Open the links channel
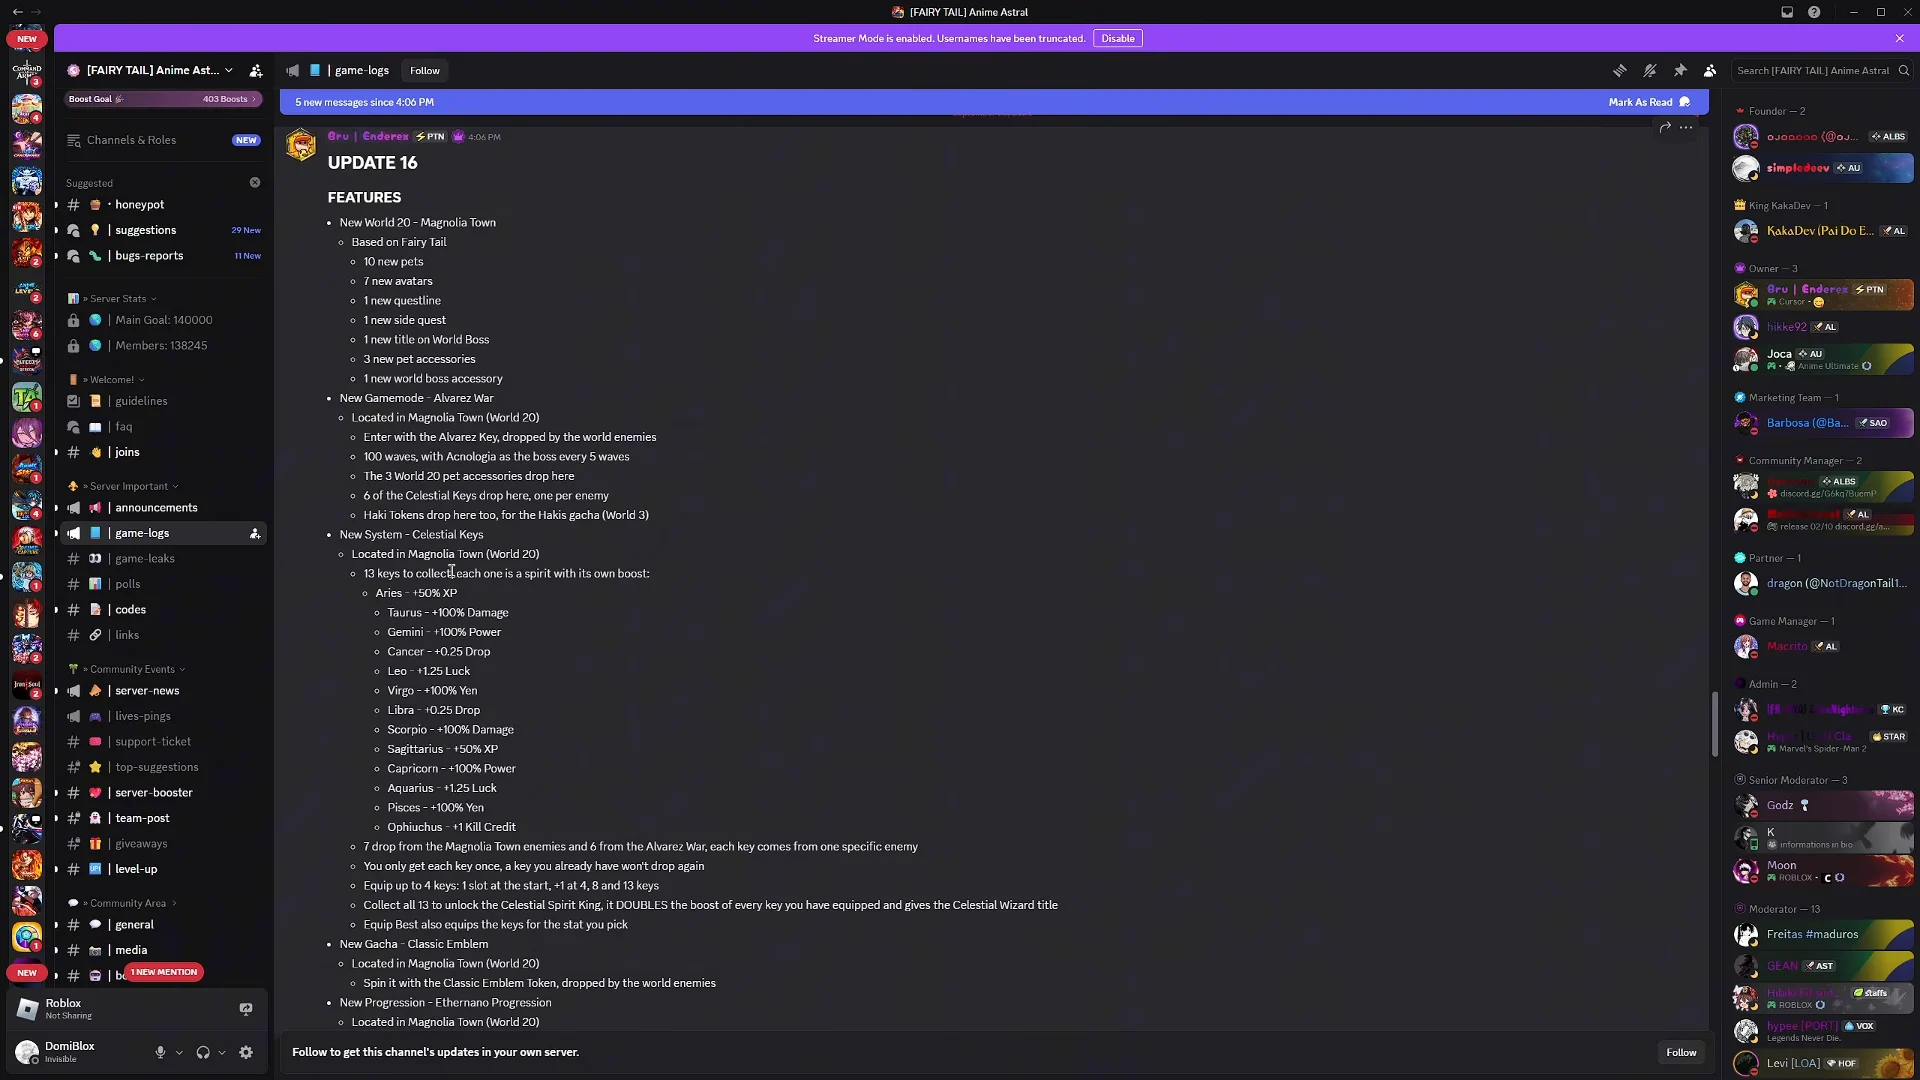 [163, 635]
